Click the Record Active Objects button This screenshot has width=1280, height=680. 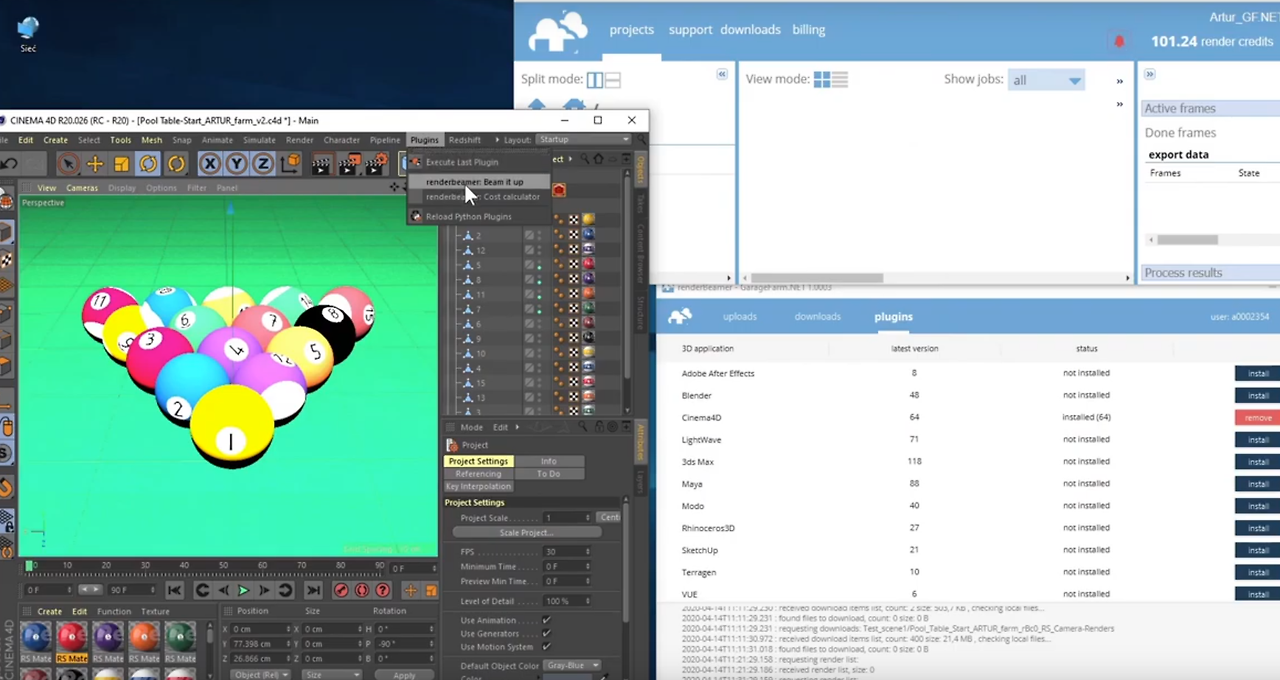(x=341, y=590)
